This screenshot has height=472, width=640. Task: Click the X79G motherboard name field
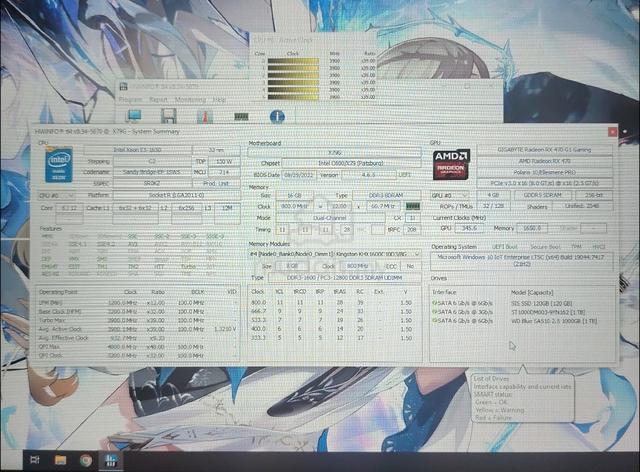point(335,152)
